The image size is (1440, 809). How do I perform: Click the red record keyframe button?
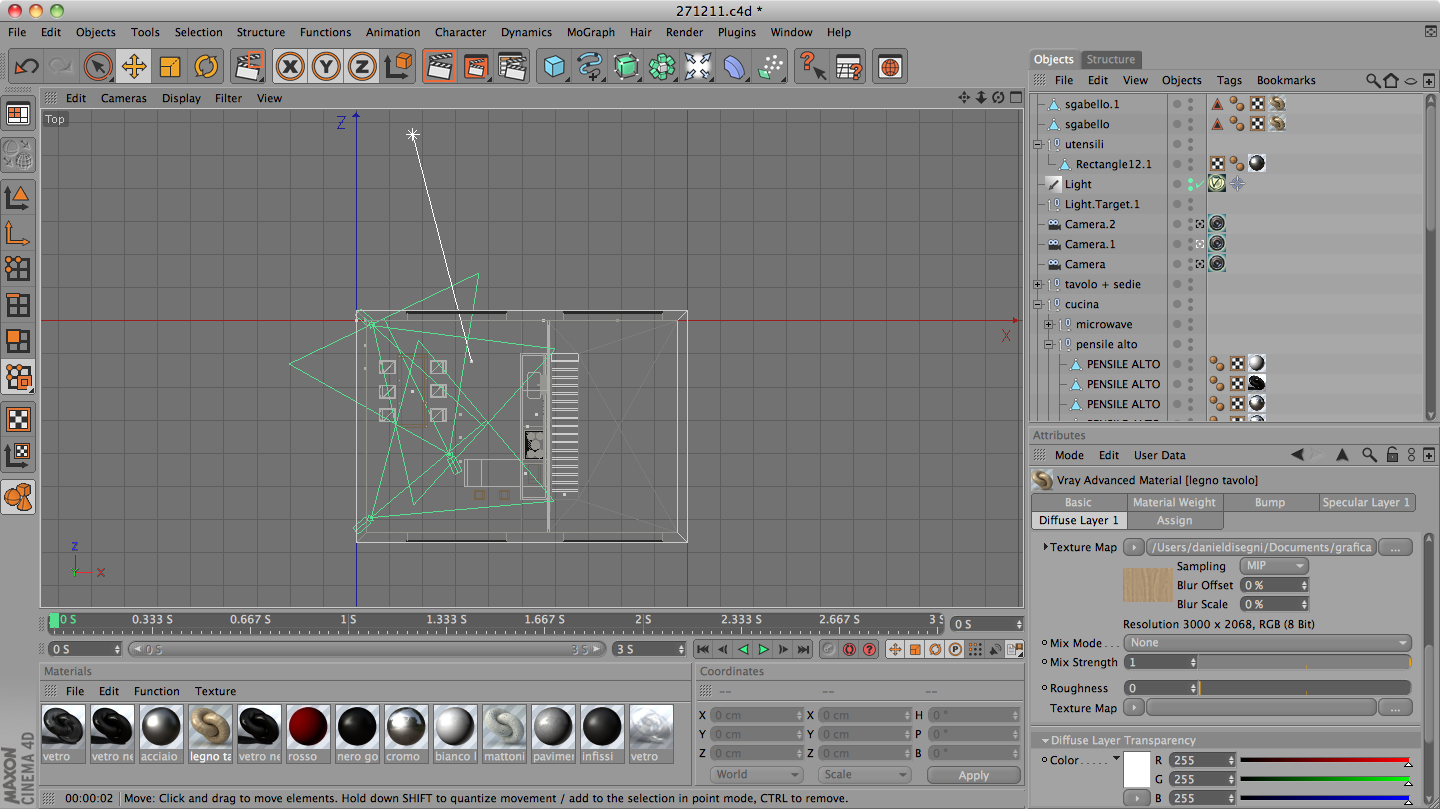[x=849, y=649]
